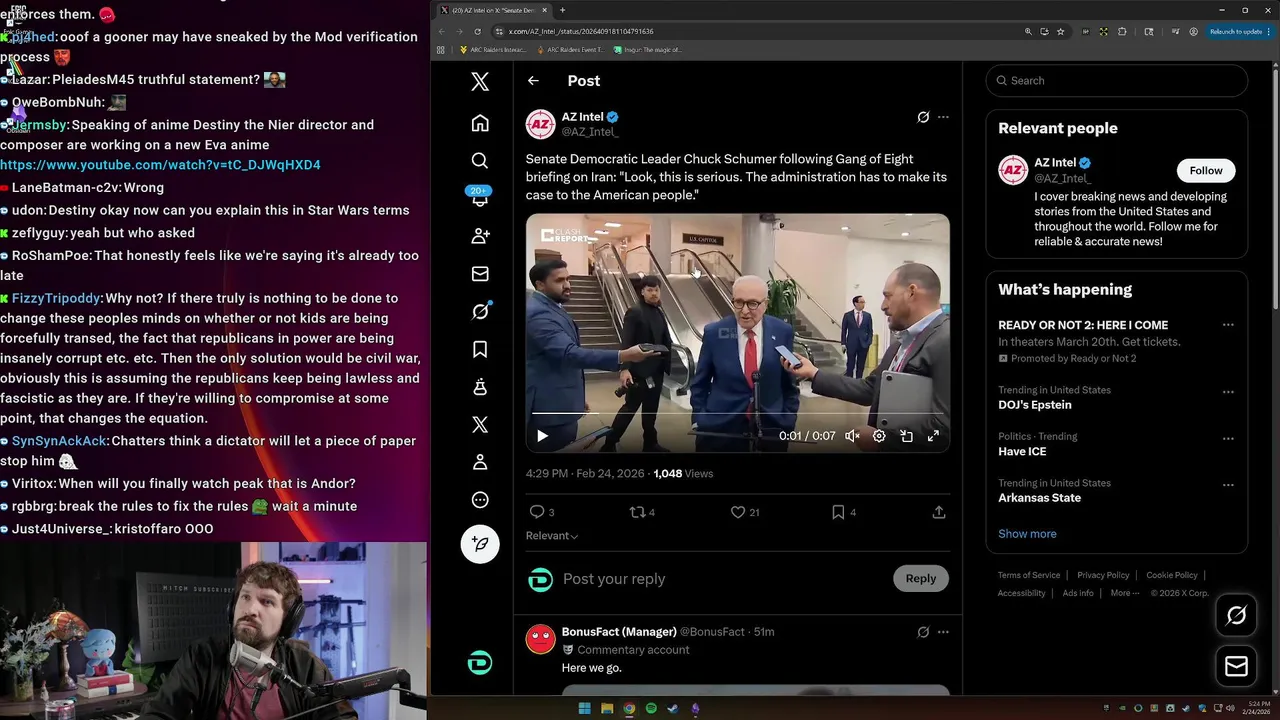Image resolution: width=1280 pixels, height=720 pixels.
Task: Go back with the Post arrow
Action: (533, 81)
